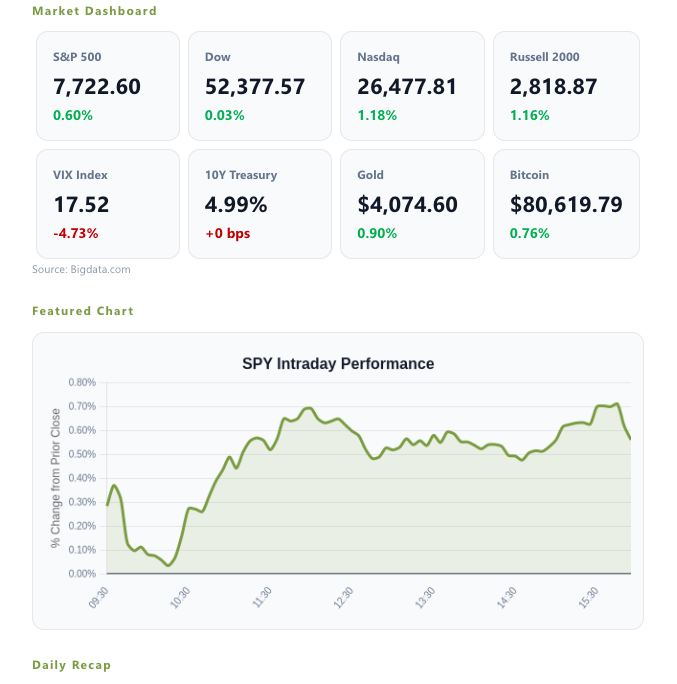Viewport: 677px width, 684px height.
Task: Click the S&P 500 value 7,722.60
Action: (x=97, y=87)
